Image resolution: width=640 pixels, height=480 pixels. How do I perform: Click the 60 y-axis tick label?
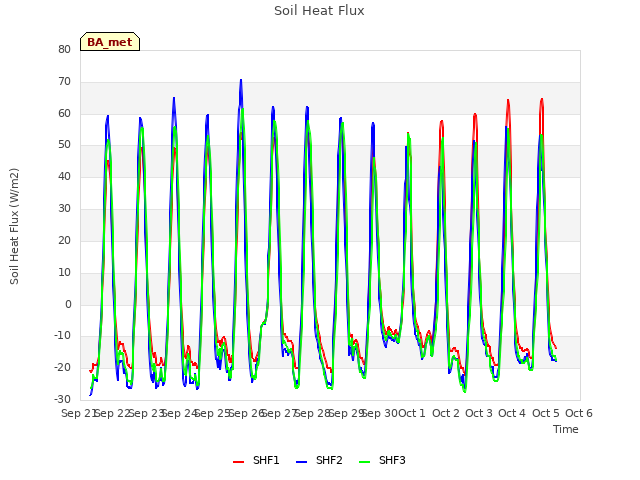(x=64, y=113)
